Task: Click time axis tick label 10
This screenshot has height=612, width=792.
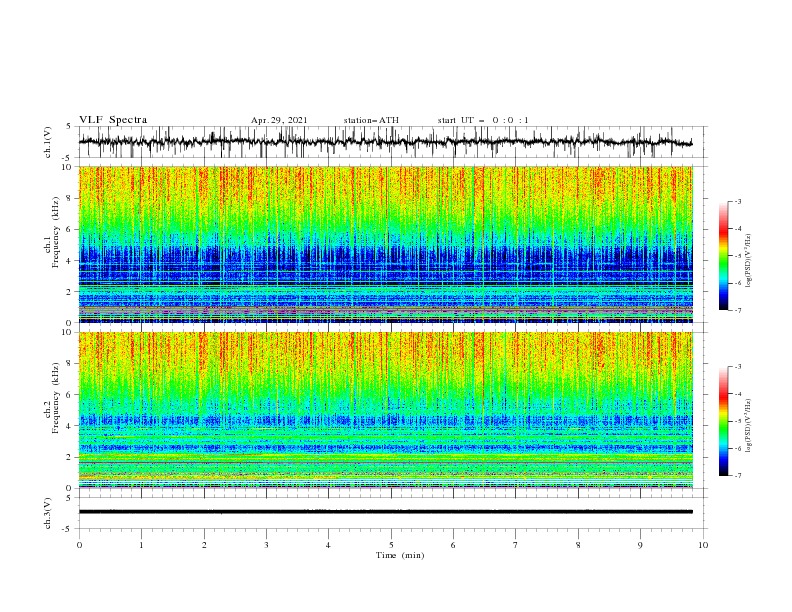Action: [x=703, y=545]
